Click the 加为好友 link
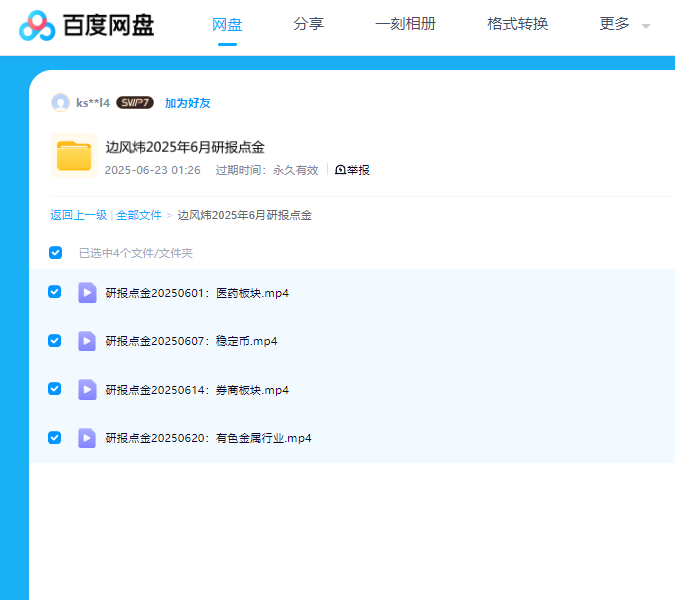The width and height of the screenshot is (675, 600). (x=188, y=103)
